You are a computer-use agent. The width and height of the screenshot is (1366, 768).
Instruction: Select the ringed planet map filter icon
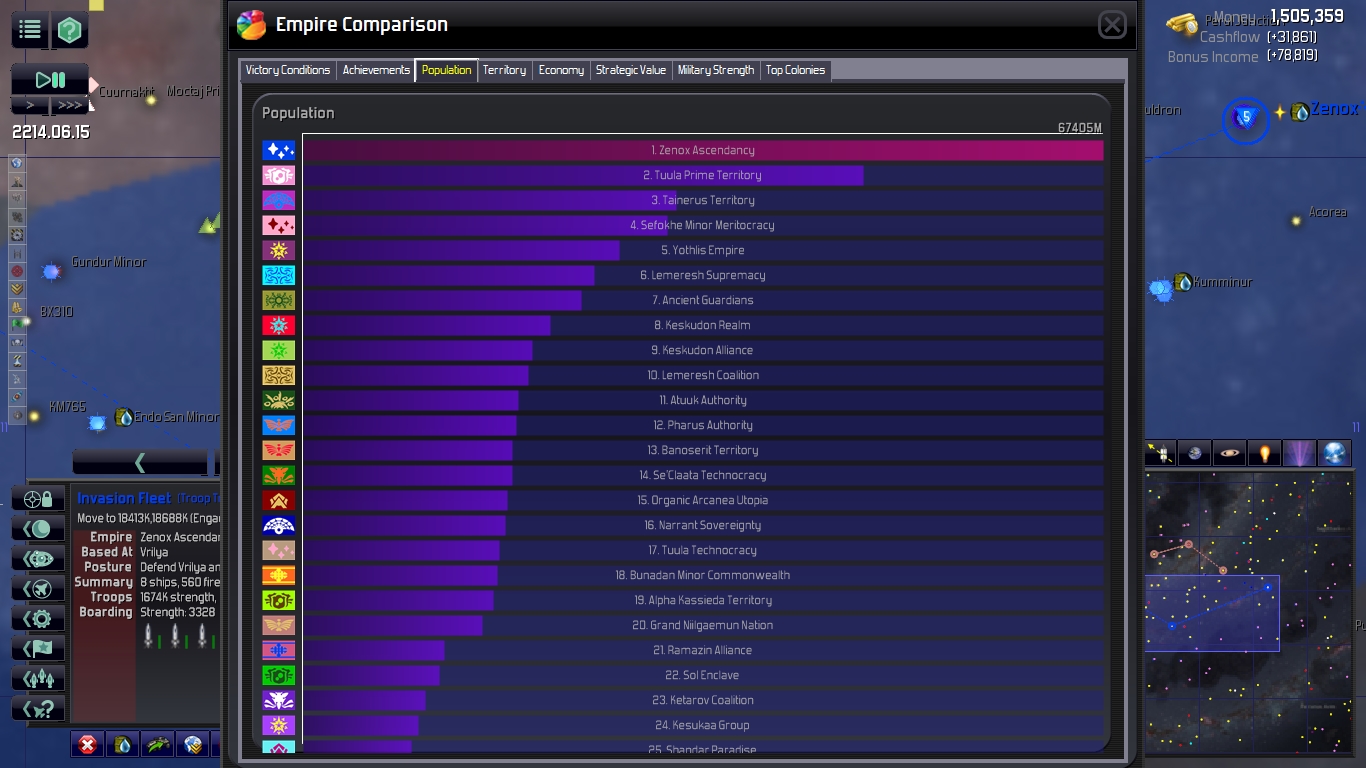tap(1230, 454)
